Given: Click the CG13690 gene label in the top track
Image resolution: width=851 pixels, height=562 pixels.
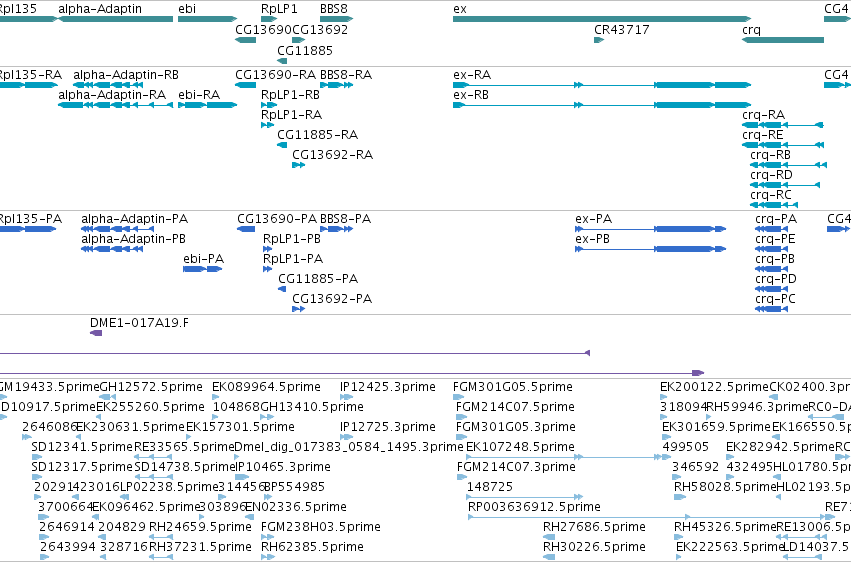Looking at the screenshot, I should click(263, 29).
